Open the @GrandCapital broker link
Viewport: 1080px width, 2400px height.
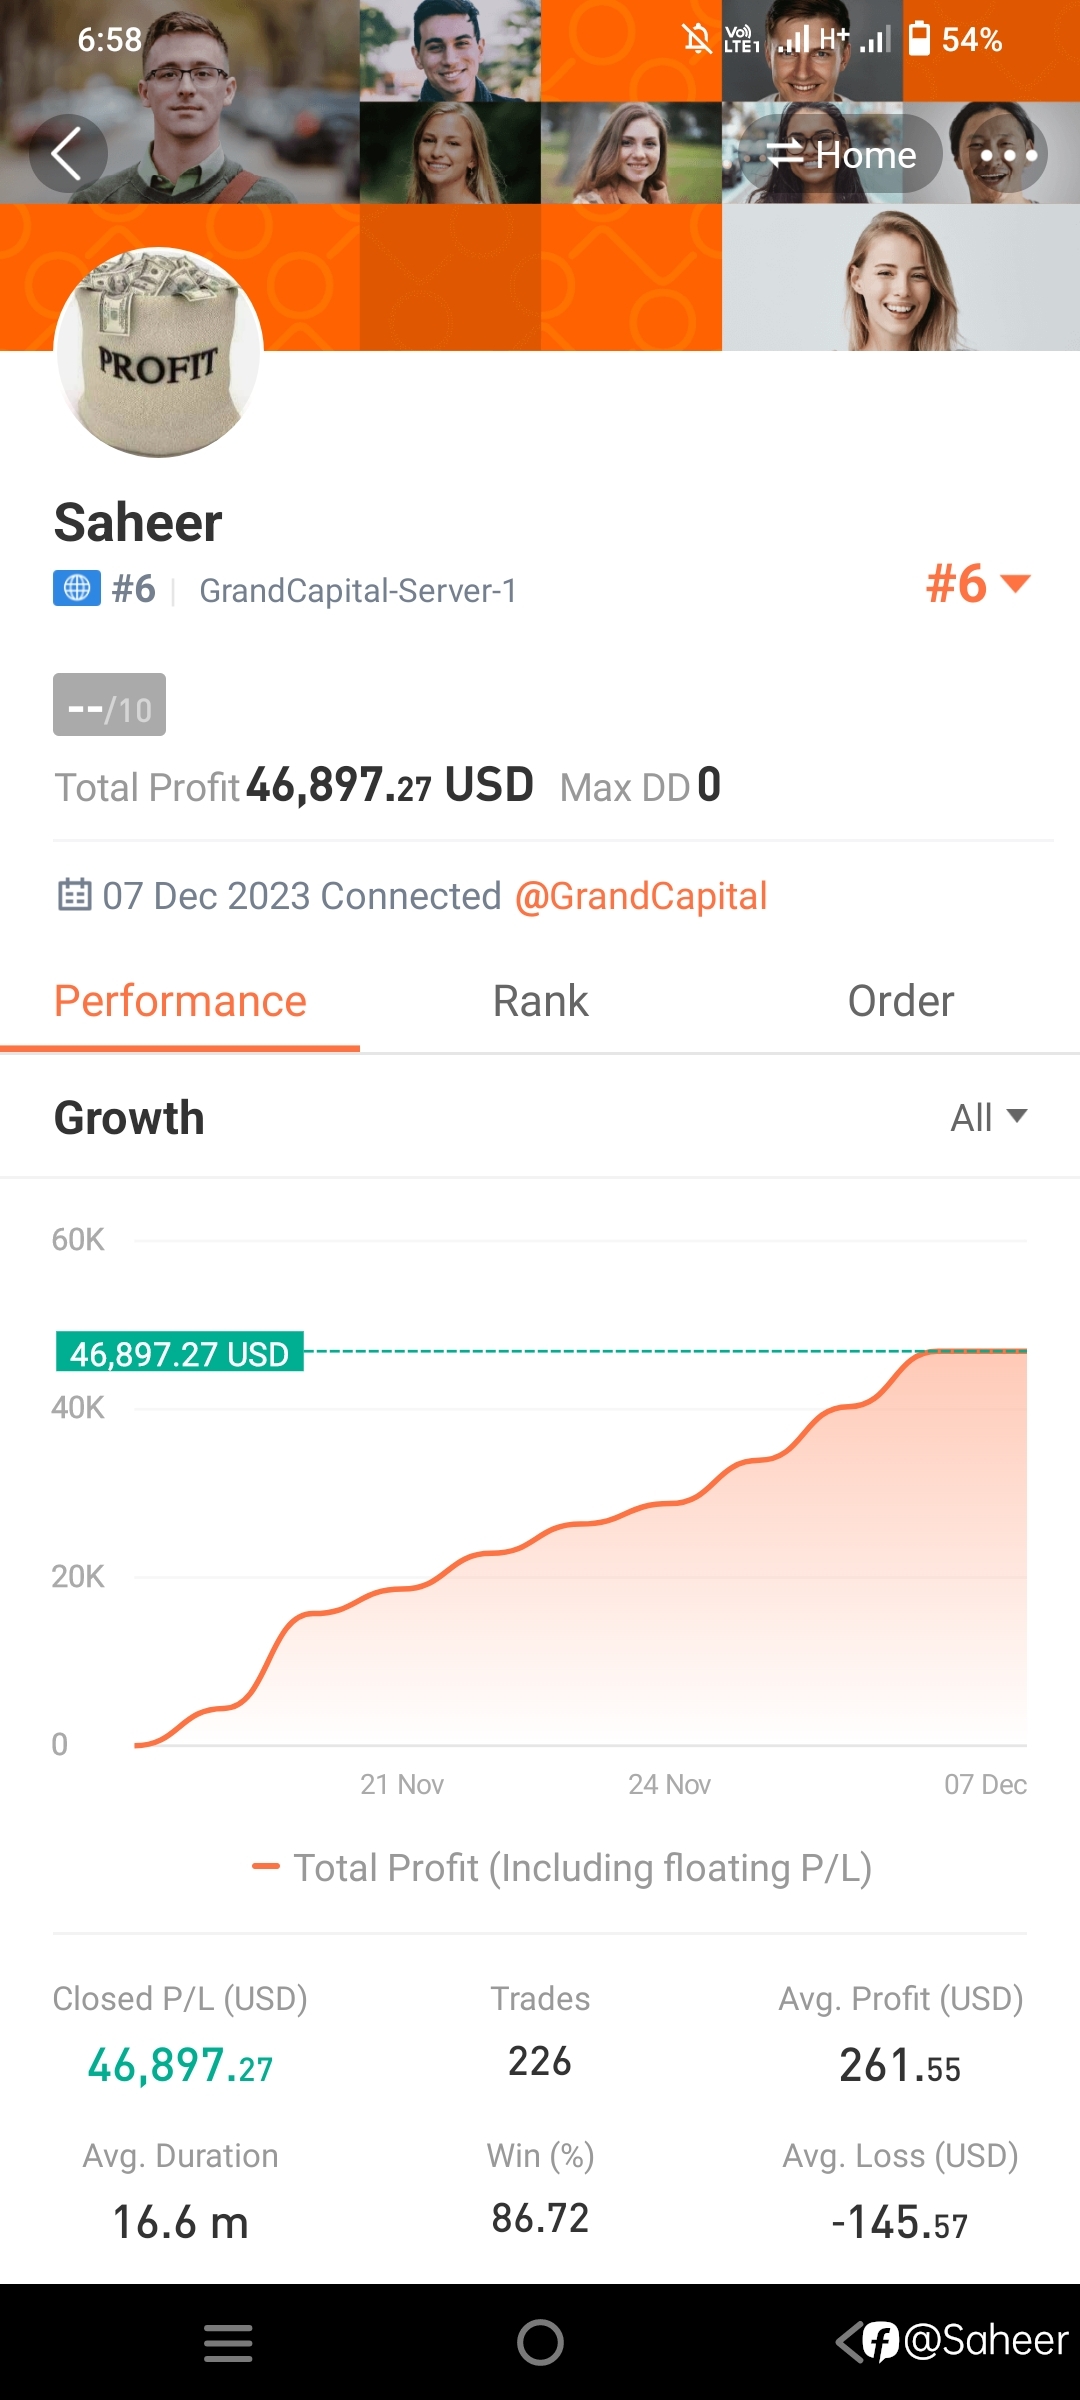pyautogui.click(x=641, y=896)
